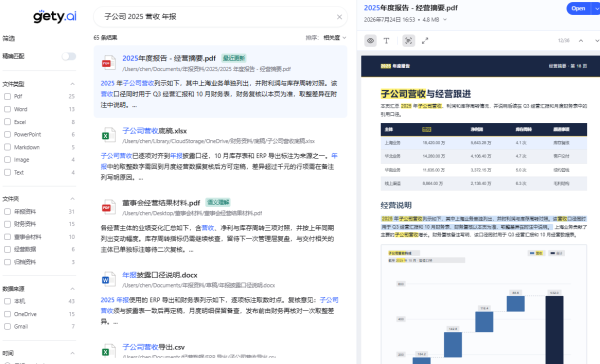Collapse the 数据来源 filter section
The width and height of the screenshot is (600, 364).
click(x=72, y=289)
